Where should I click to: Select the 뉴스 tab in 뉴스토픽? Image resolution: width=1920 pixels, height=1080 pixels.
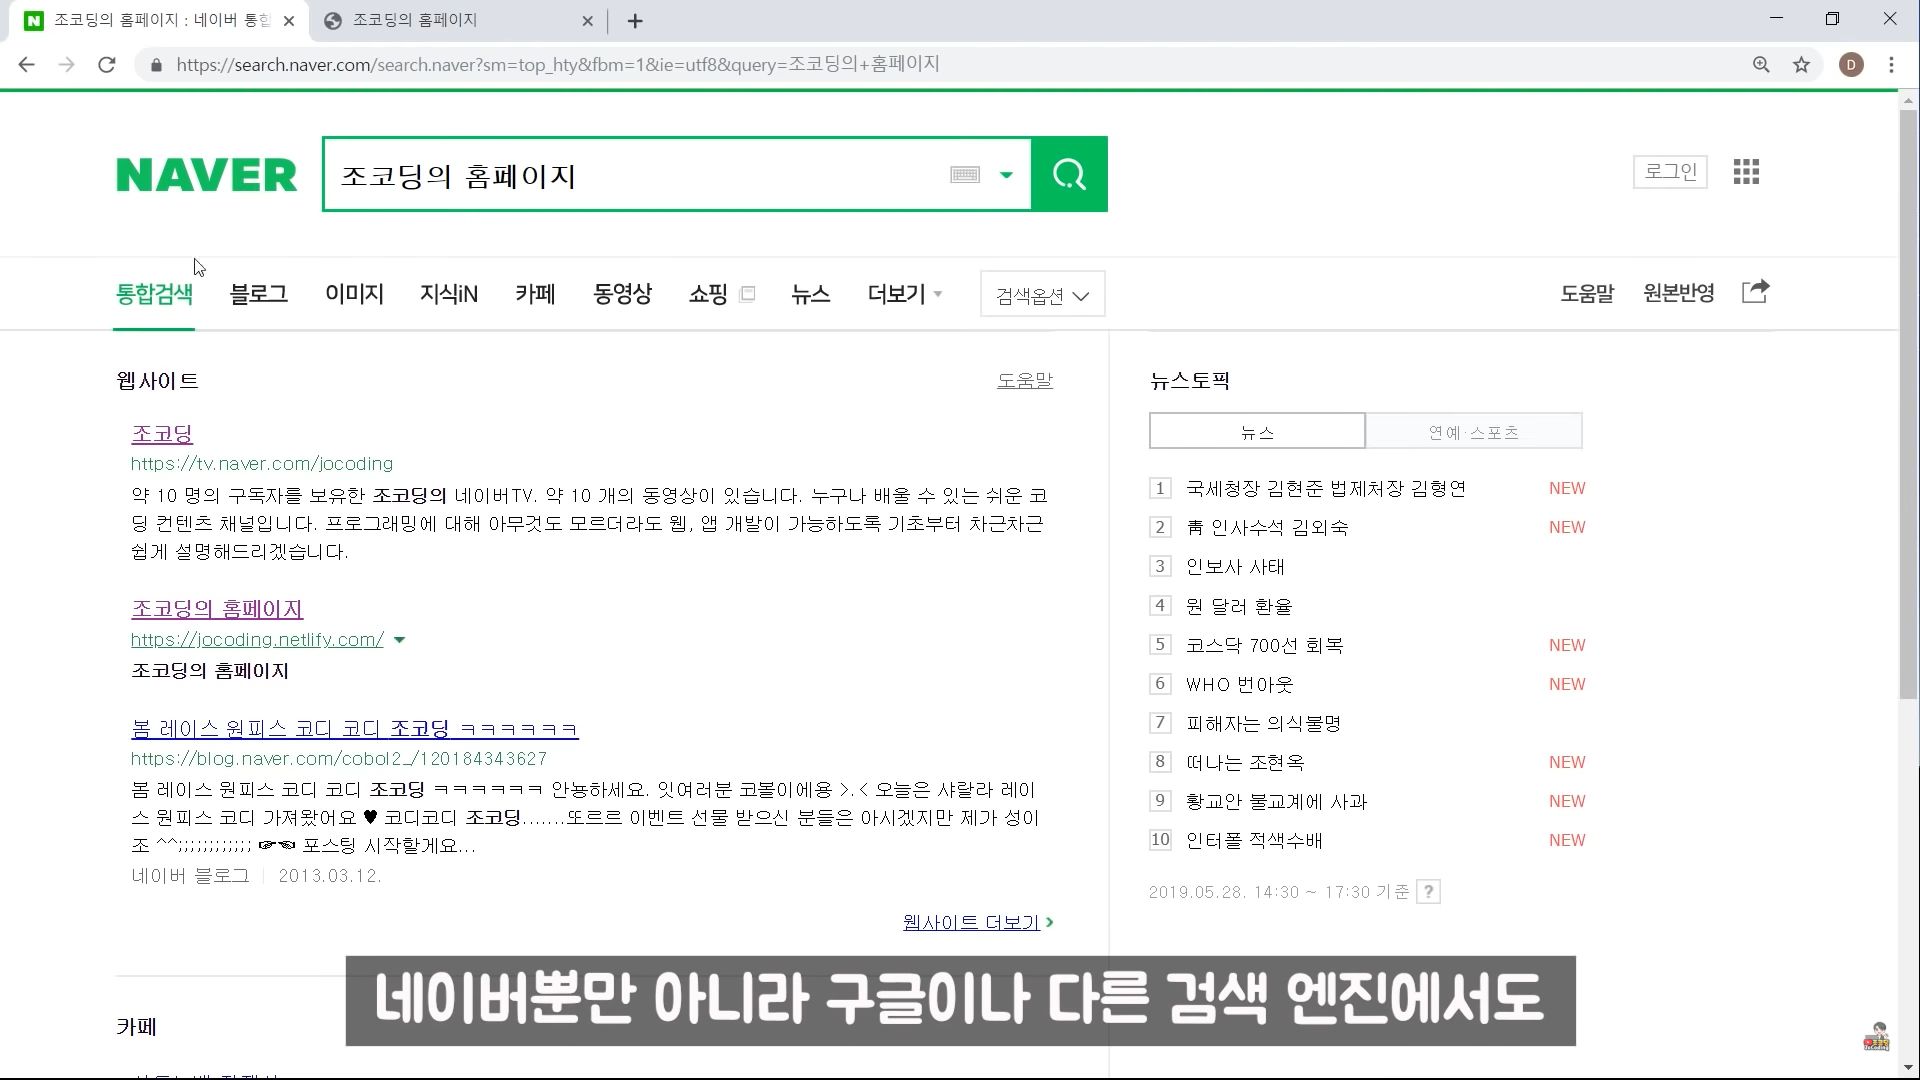(x=1257, y=431)
